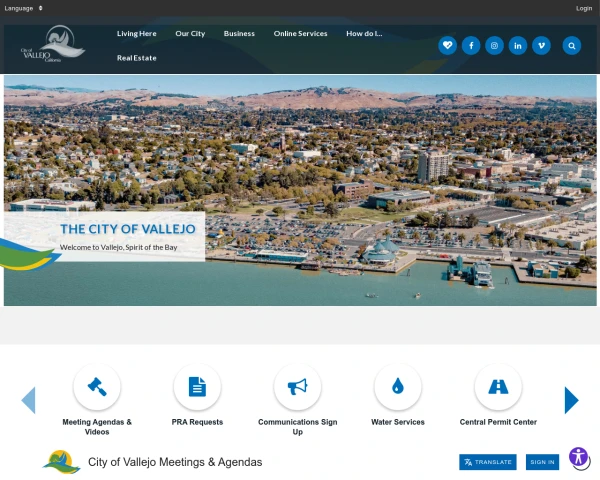
Task: Click 'Welcome to Vallejo, Spirit of the Bay' text
Action: tap(119, 247)
